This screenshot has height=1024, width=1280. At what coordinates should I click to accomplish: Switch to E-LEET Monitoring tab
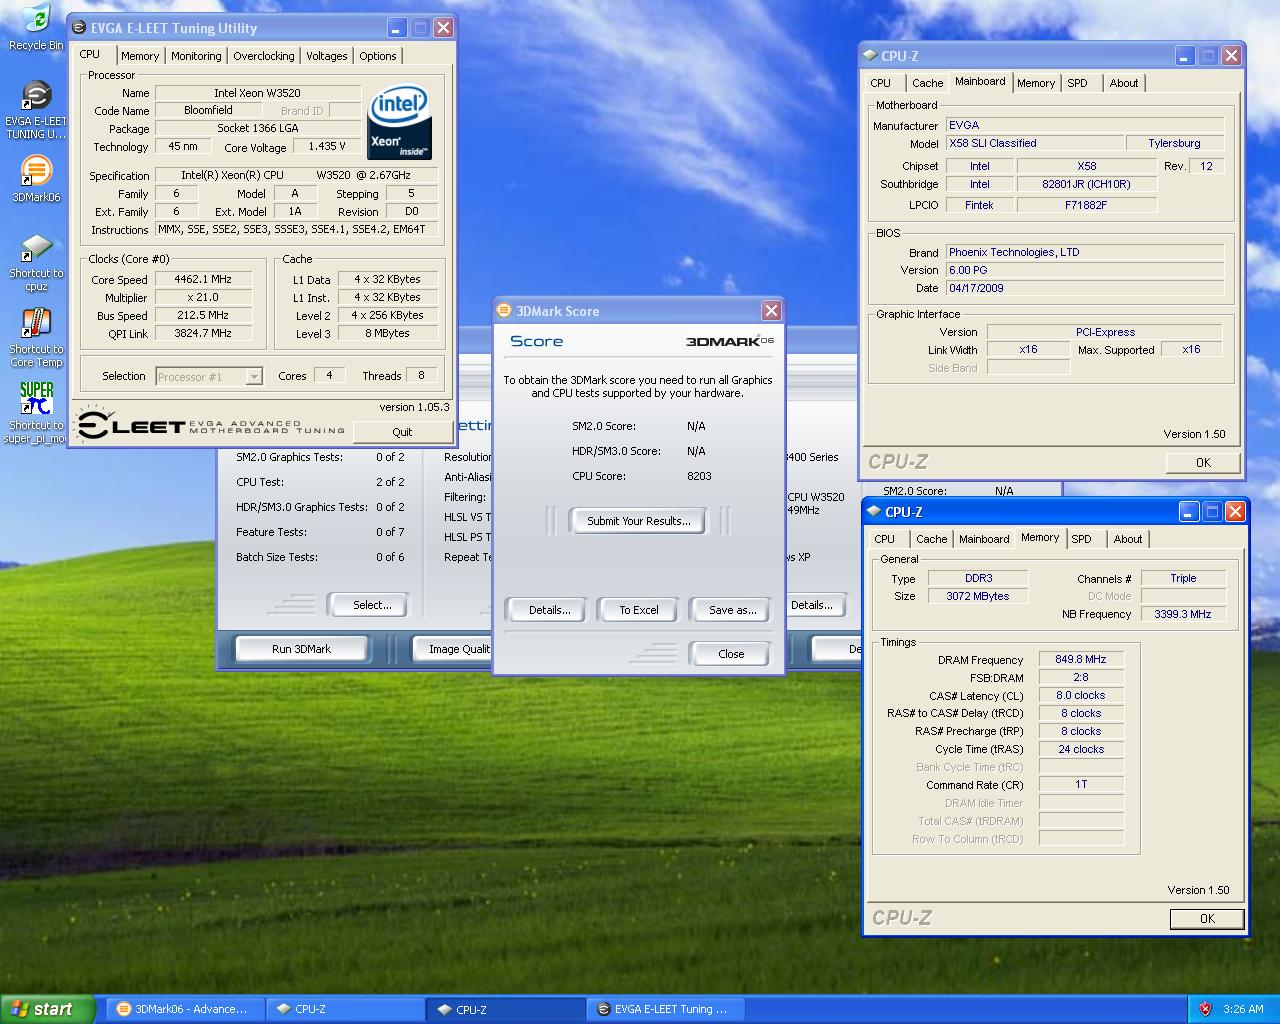pos(196,56)
